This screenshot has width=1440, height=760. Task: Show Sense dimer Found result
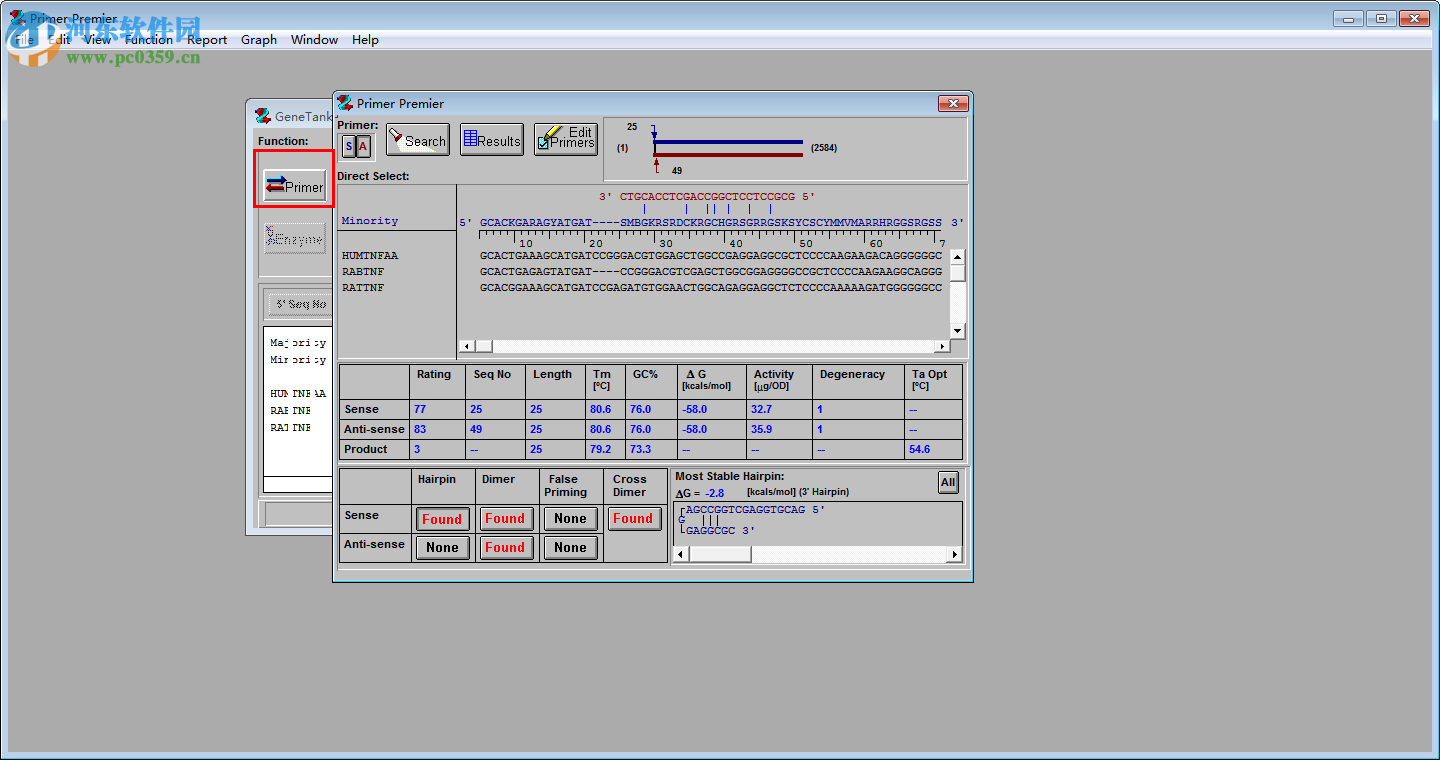(x=505, y=519)
